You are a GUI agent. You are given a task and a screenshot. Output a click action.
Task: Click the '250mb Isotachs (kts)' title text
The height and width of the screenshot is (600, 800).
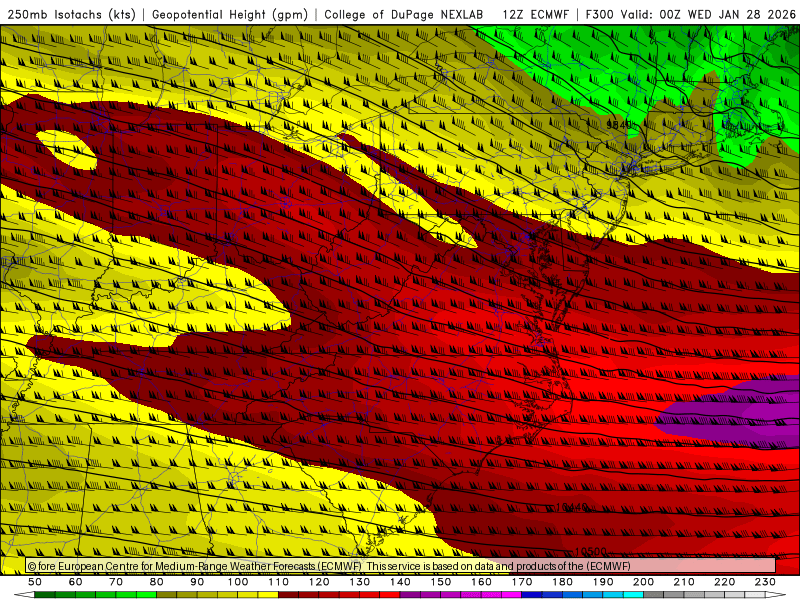click(x=71, y=14)
